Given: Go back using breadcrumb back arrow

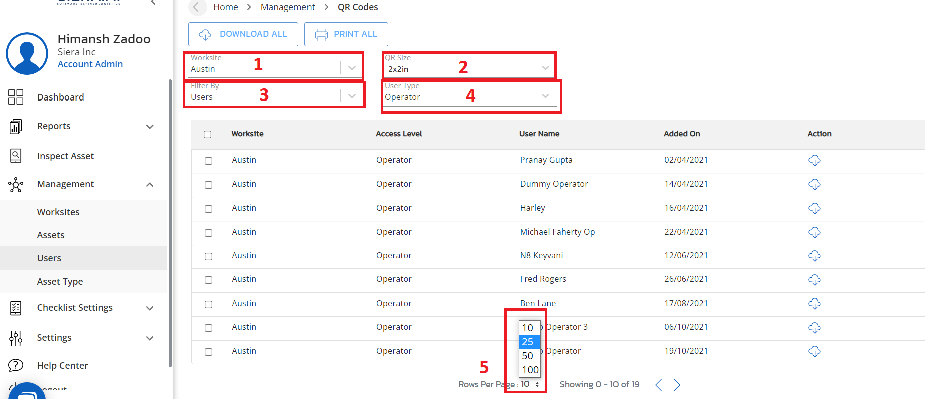Looking at the screenshot, I should [198, 7].
